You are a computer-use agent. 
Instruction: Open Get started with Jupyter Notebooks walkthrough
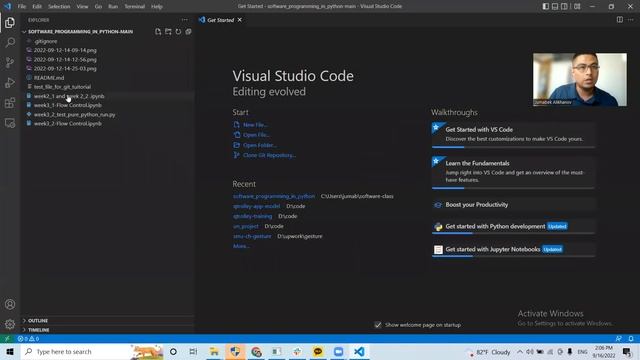[513, 249]
